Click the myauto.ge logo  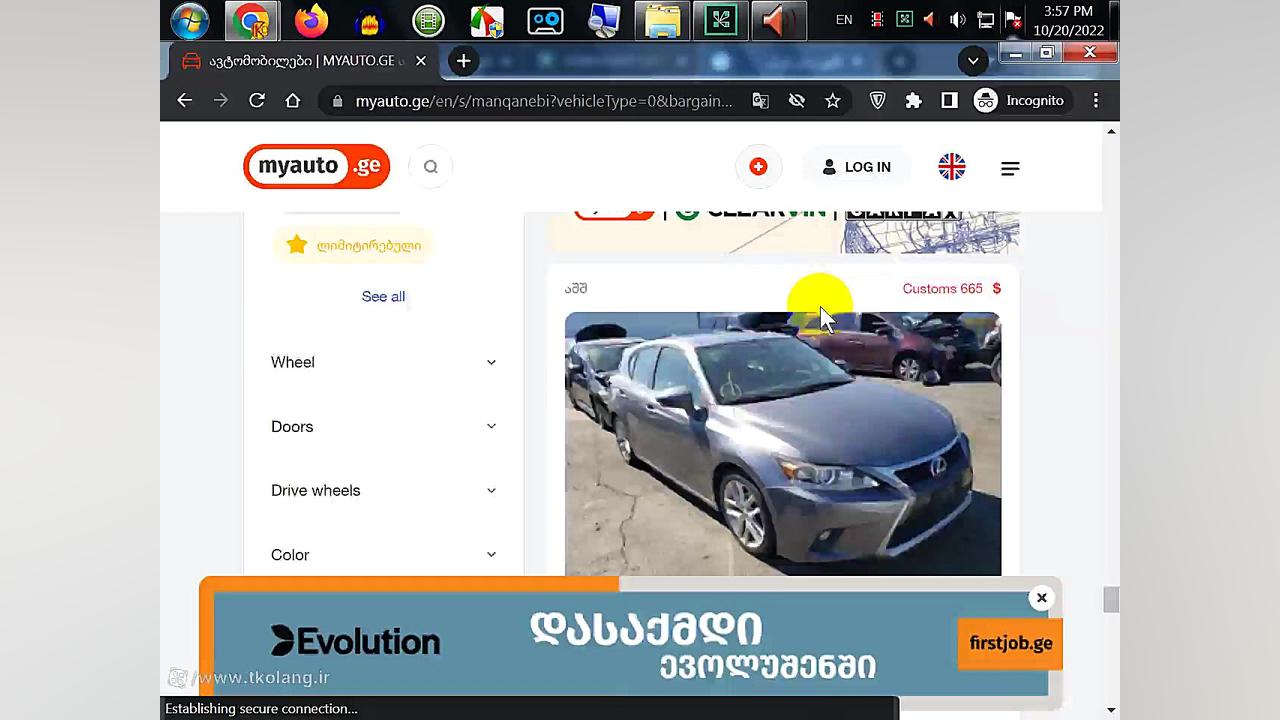click(x=316, y=166)
